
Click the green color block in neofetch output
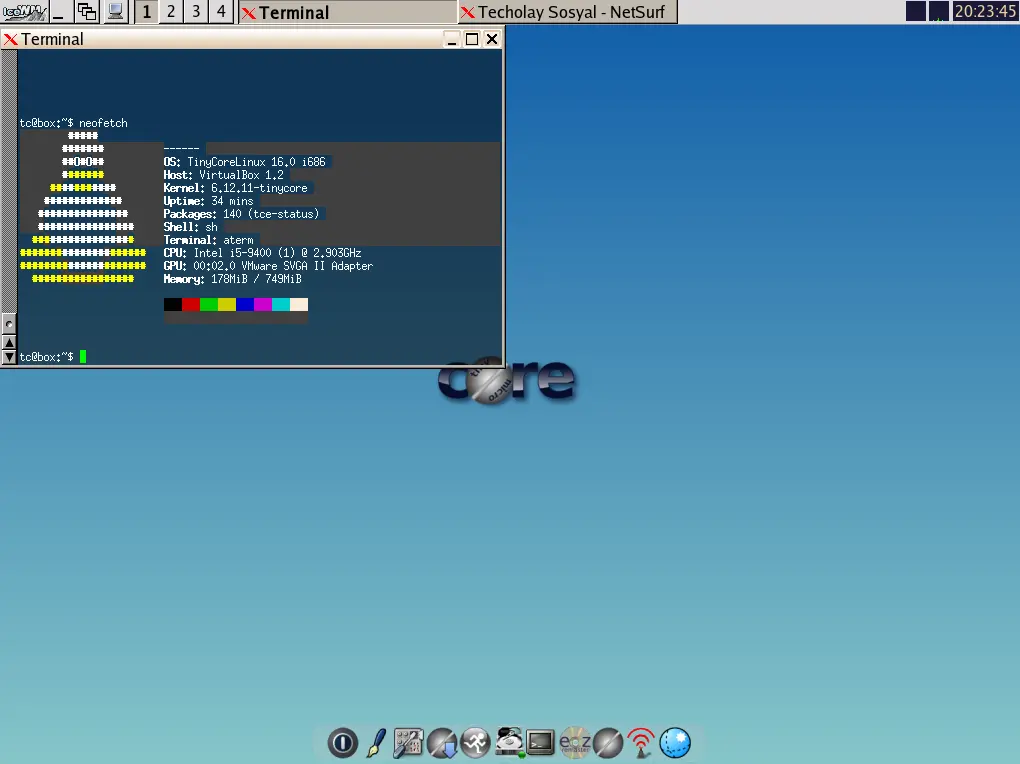point(209,305)
